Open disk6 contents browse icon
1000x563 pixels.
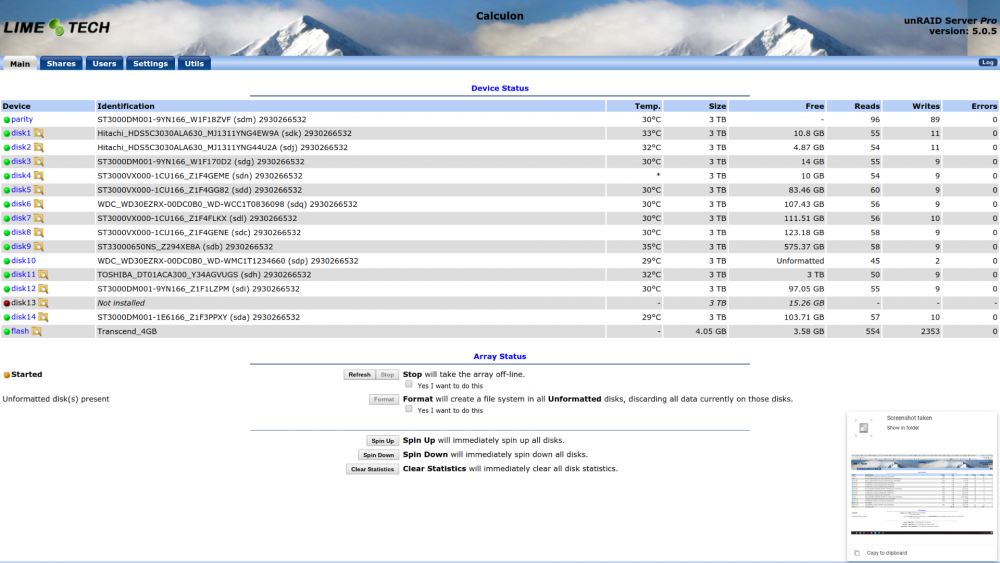(x=39, y=204)
